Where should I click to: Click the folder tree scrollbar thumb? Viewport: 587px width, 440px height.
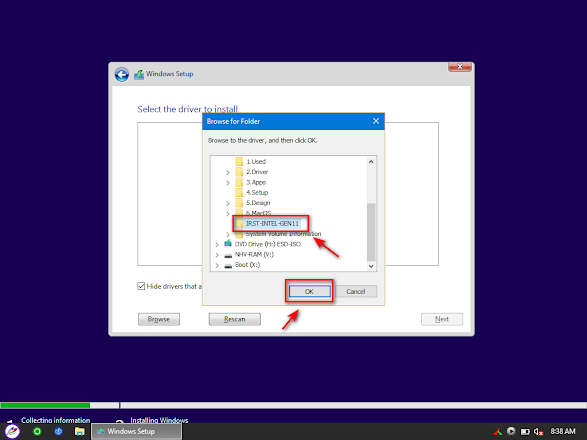pyautogui.click(x=371, y=231)
